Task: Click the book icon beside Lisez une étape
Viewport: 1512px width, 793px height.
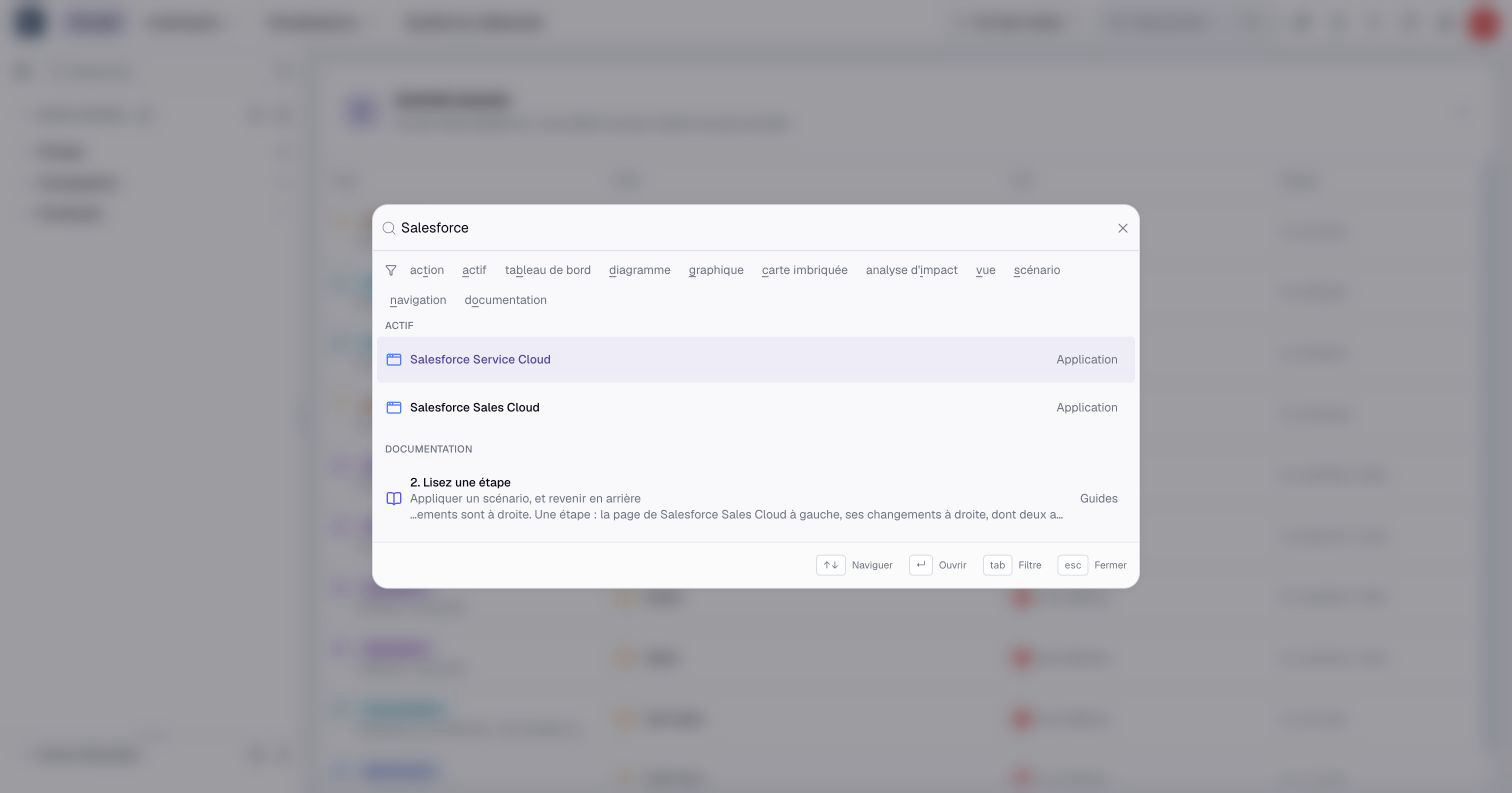Action: pos(394,499)
